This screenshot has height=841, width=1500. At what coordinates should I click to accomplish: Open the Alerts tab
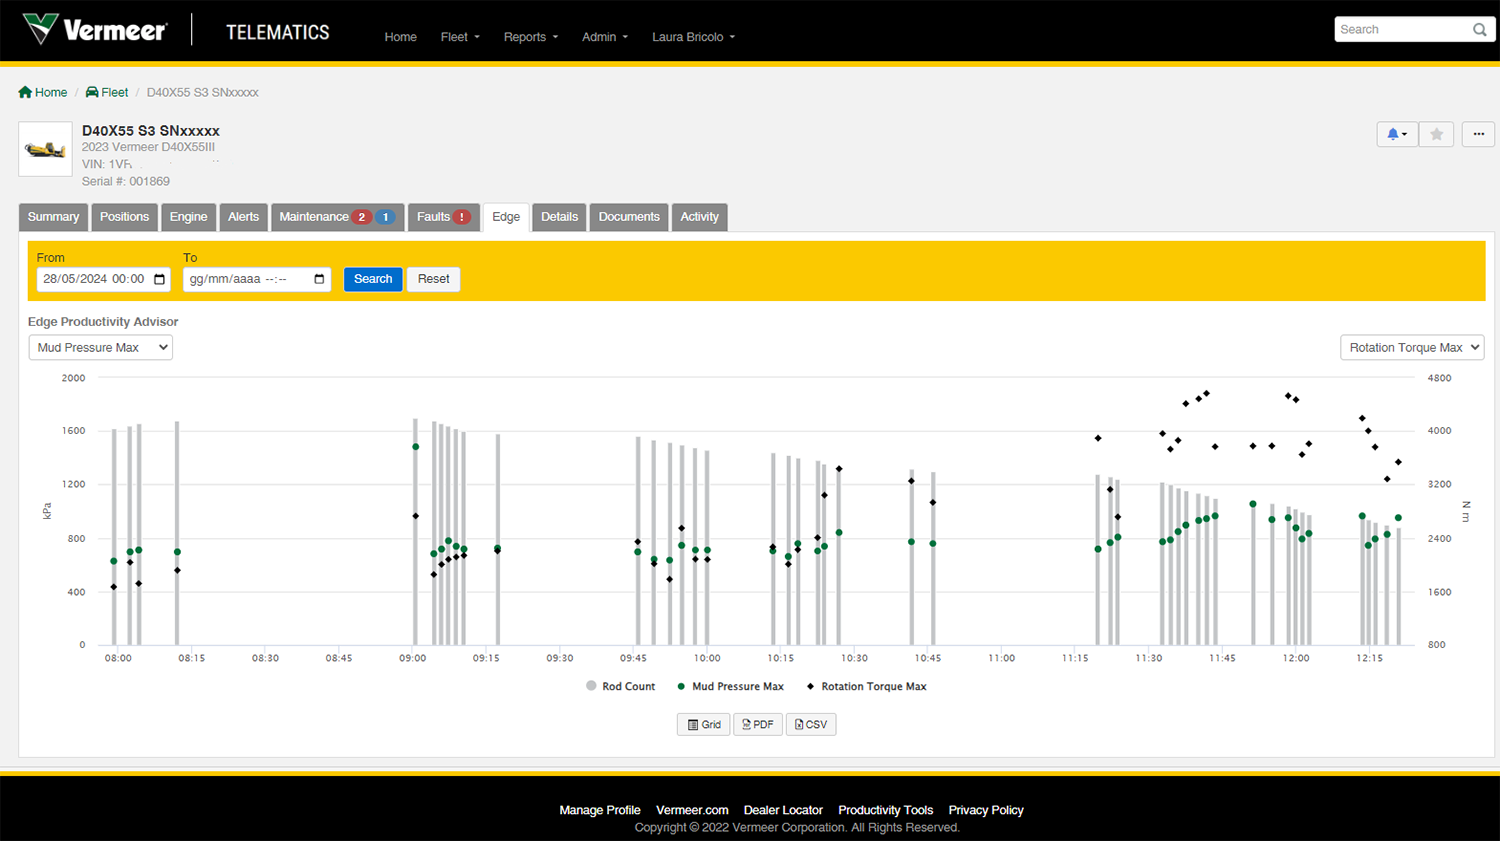tap(243, 217)
